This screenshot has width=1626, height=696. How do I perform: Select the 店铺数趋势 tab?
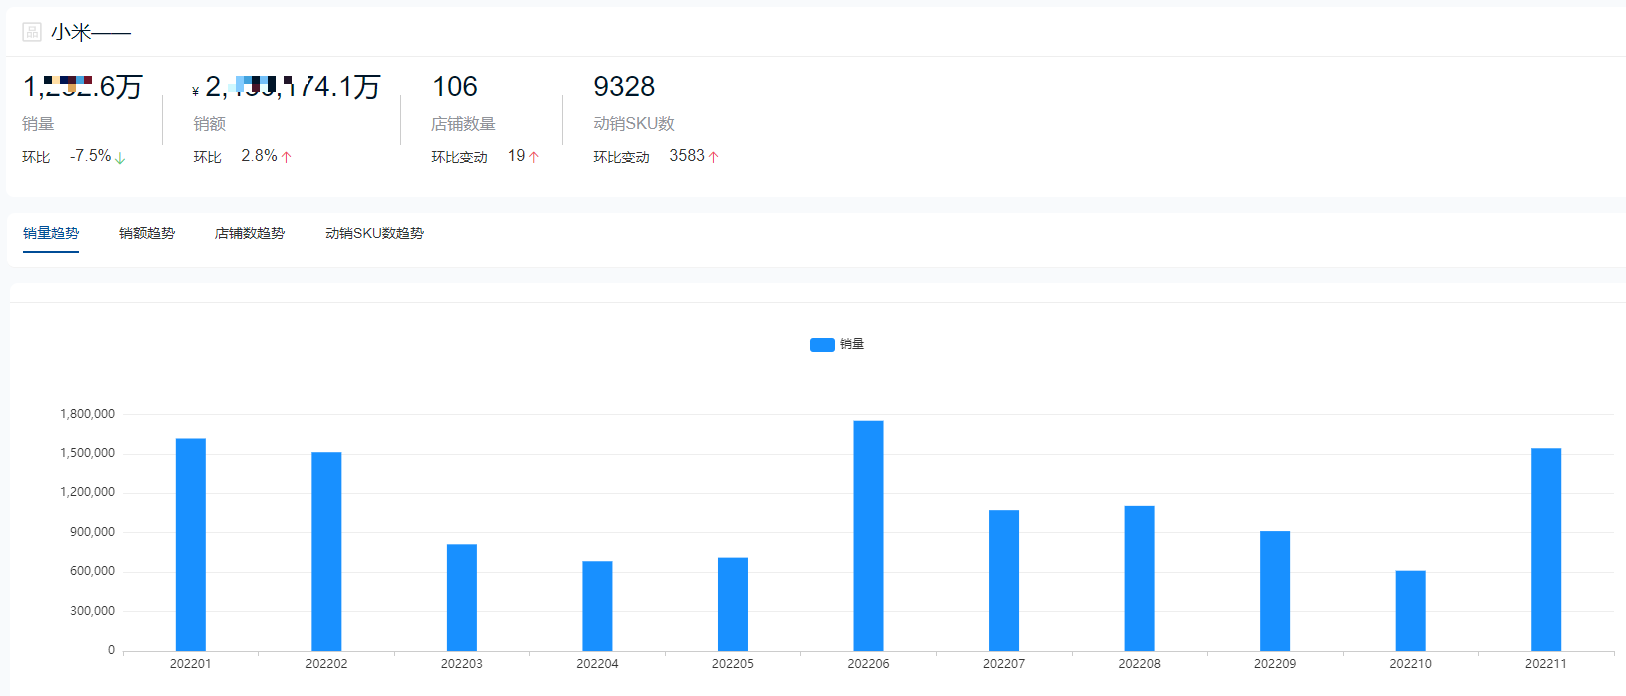point(250,233)
